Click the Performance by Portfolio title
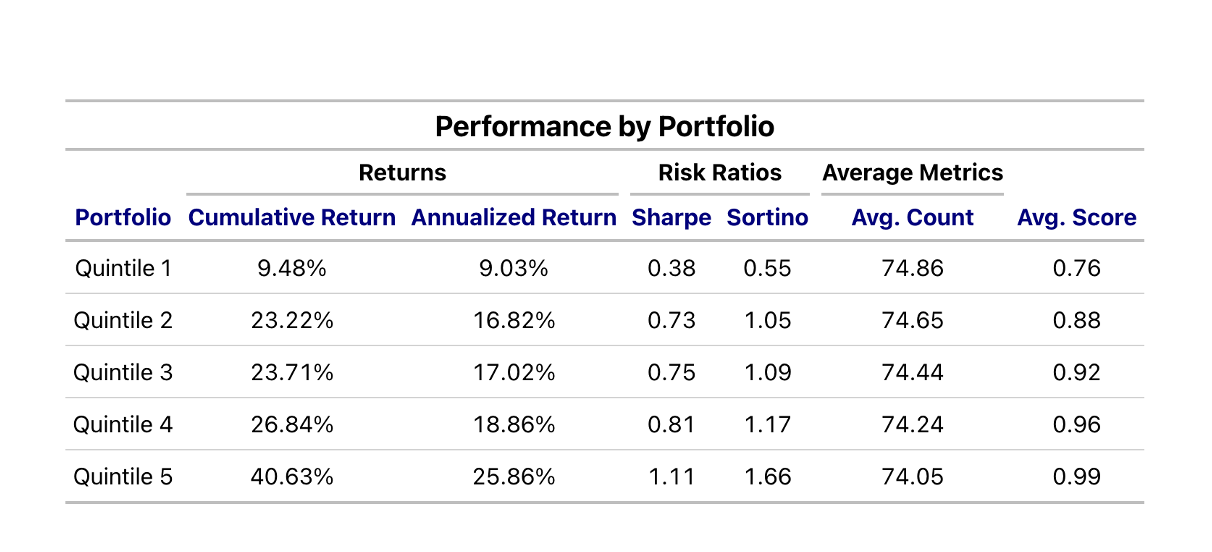This screenshot has width=1212, height=552. point(605,127)
